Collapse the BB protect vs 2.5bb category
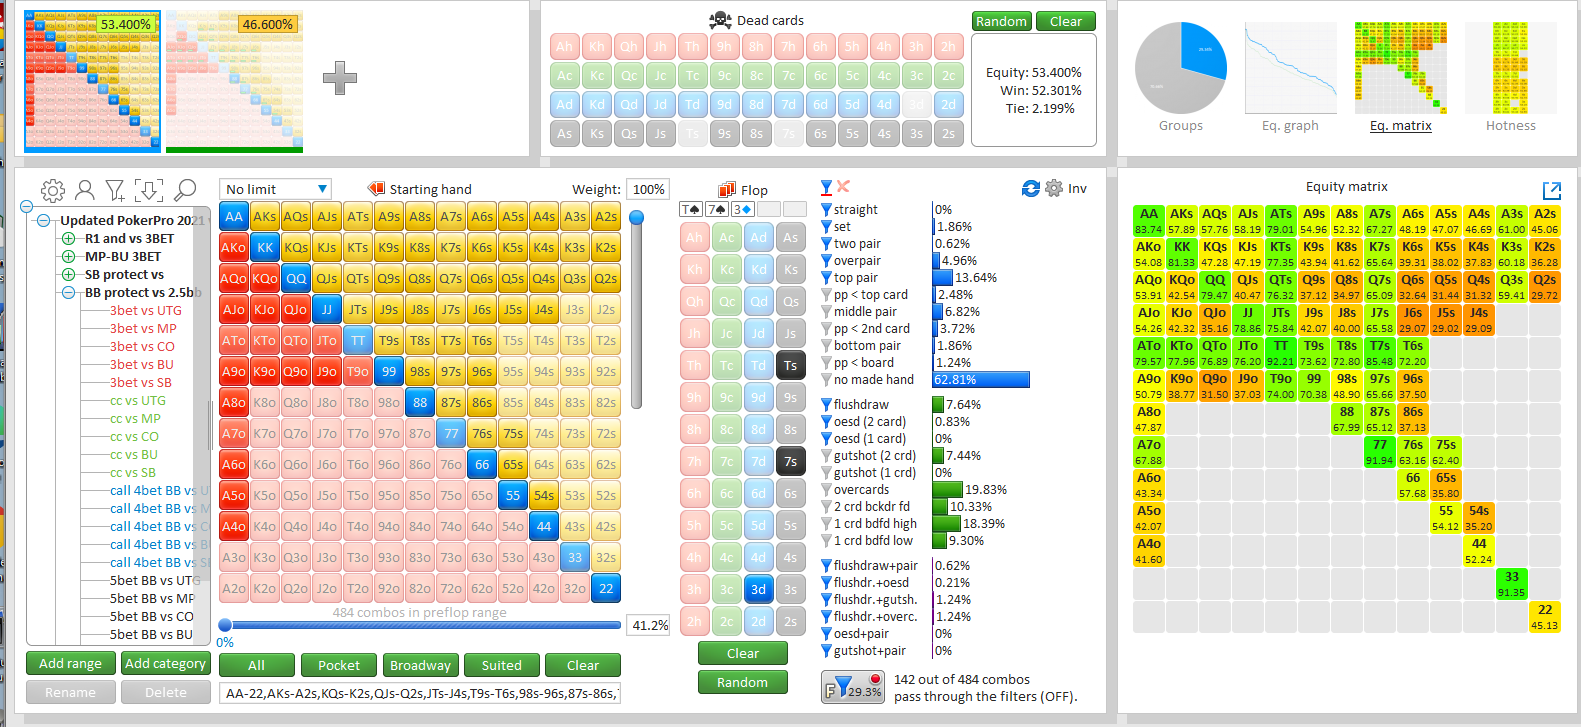 (x=68, y=293)
